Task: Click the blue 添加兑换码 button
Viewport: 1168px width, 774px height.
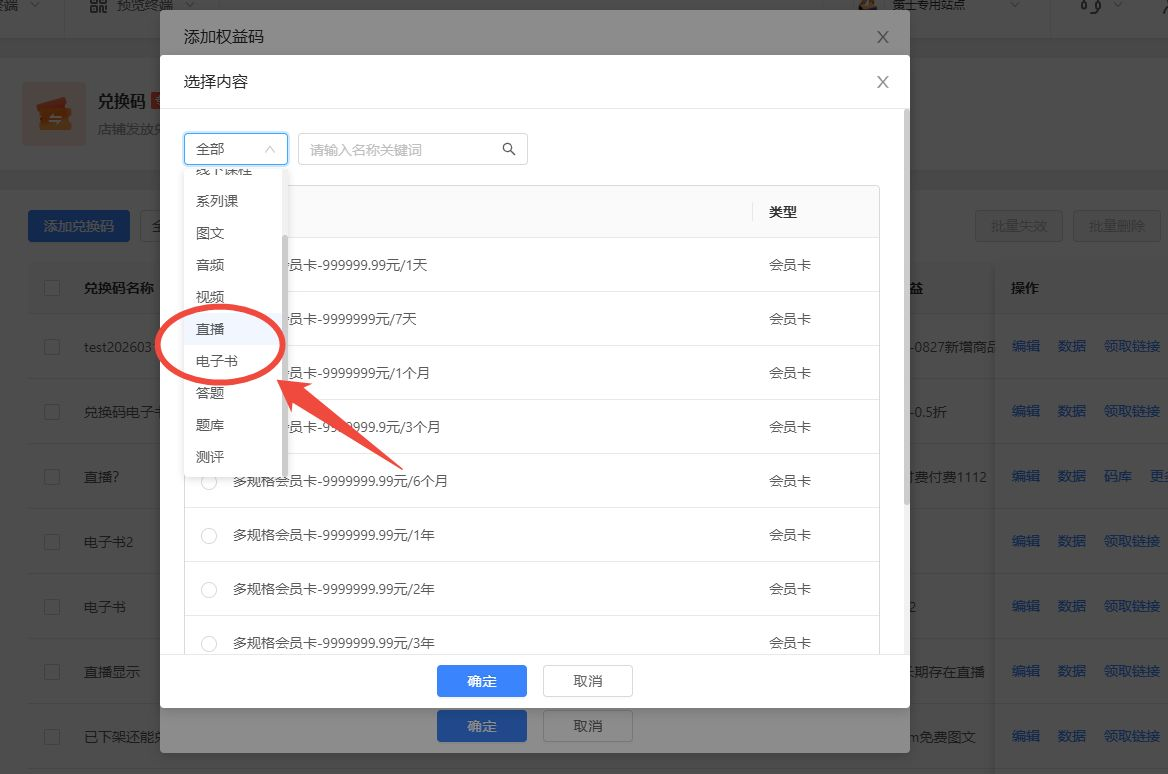Action: [x=78, y=226]
